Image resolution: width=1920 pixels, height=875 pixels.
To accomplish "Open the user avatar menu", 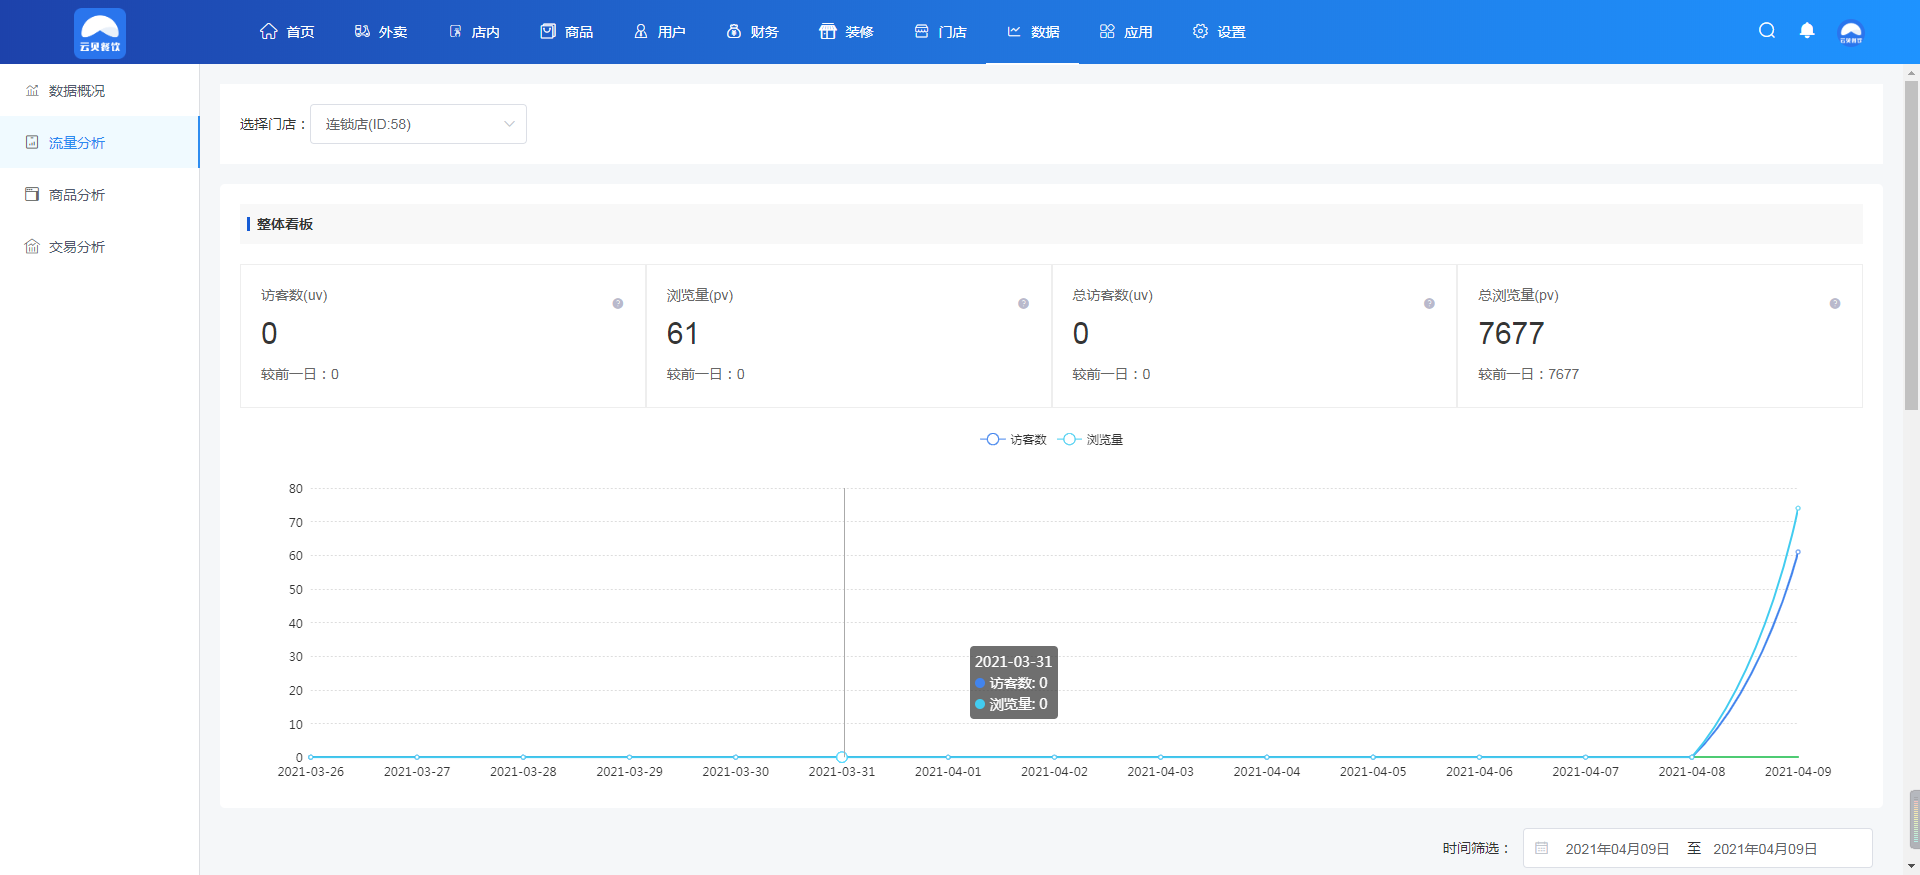I will tap(1851, 32).
